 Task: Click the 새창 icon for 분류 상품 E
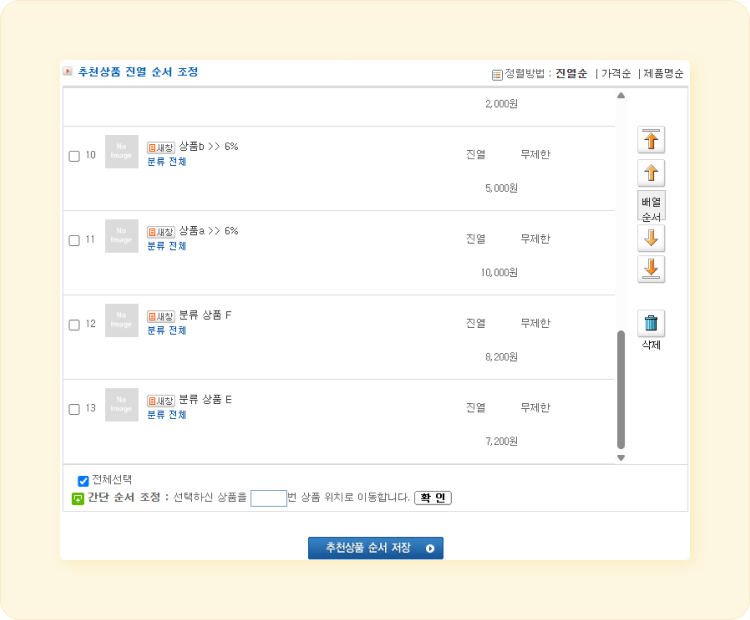coord(161,400)
